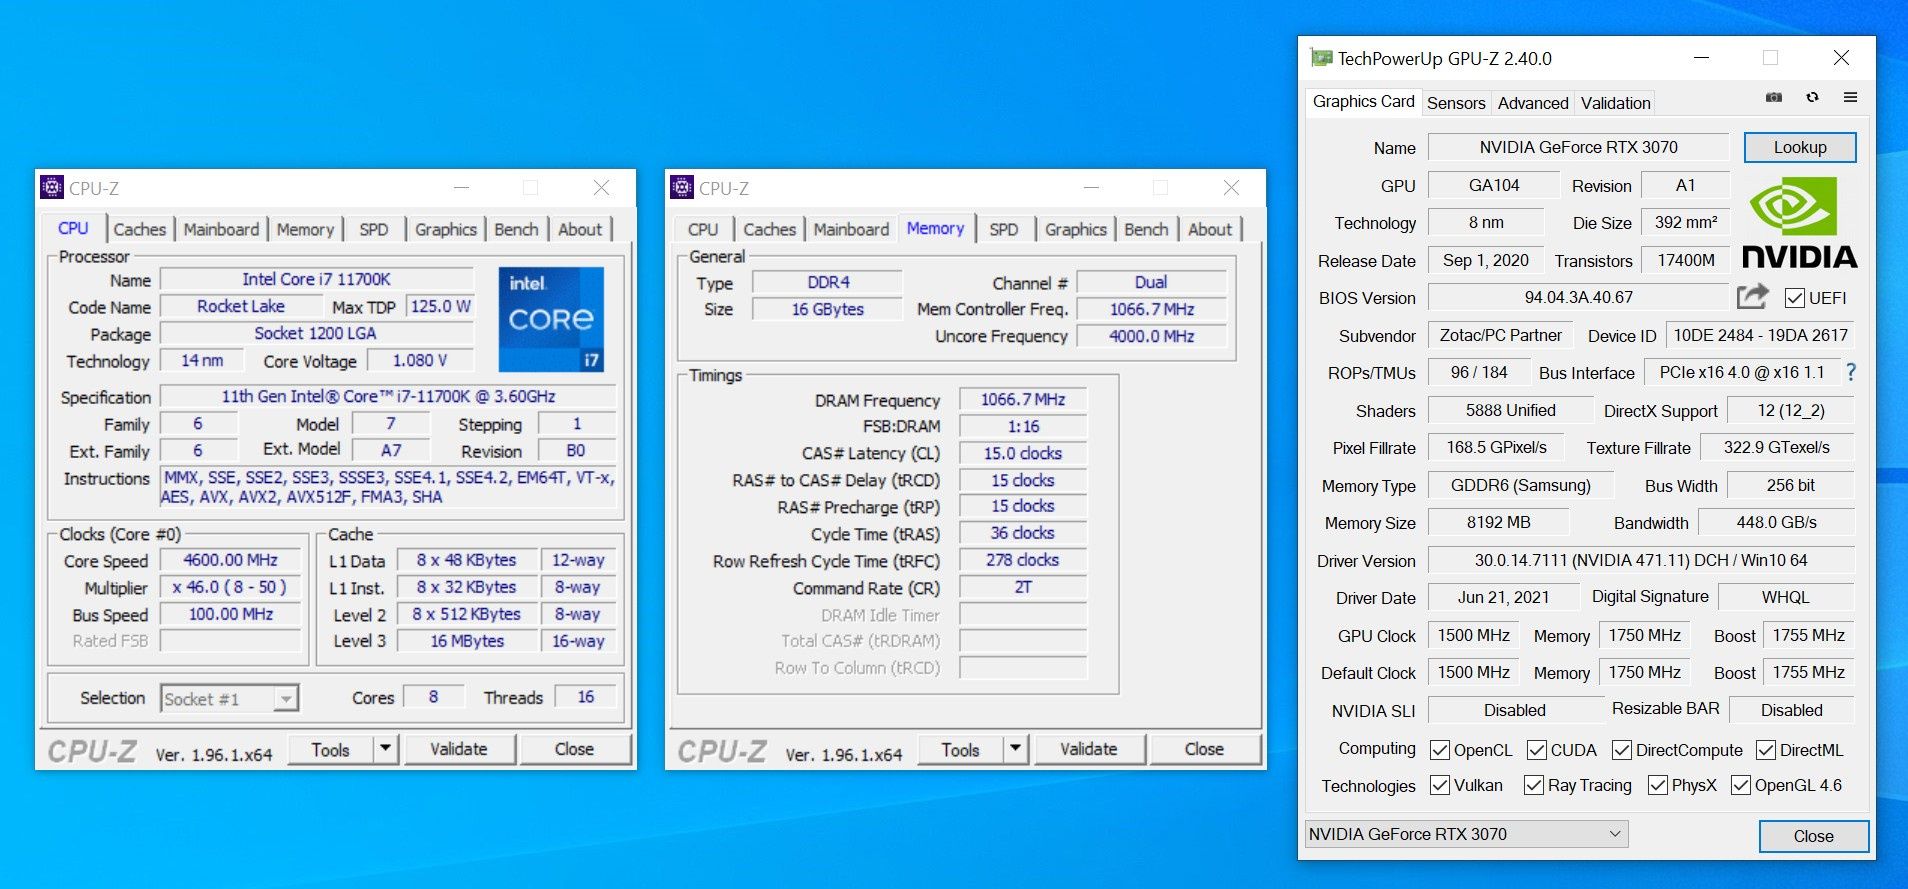Viewport: 1908px width, 889px height.
Task: Open Bench tab in left CPU-Z window
Action: point(516,229)
